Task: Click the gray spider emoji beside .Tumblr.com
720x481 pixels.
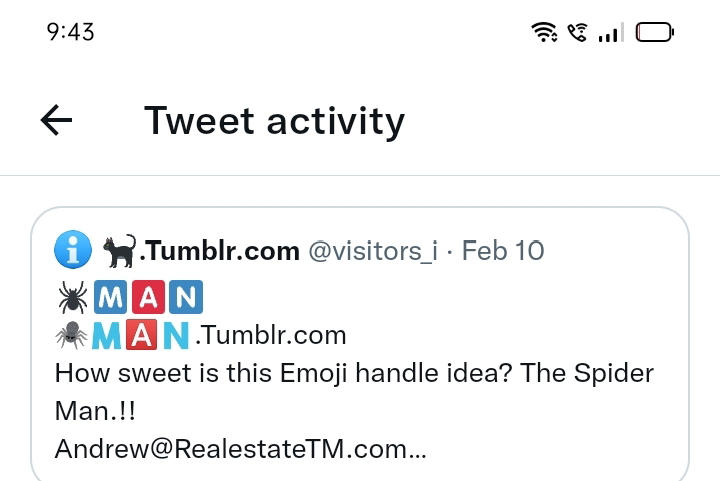Action: [x=71, y=335]
